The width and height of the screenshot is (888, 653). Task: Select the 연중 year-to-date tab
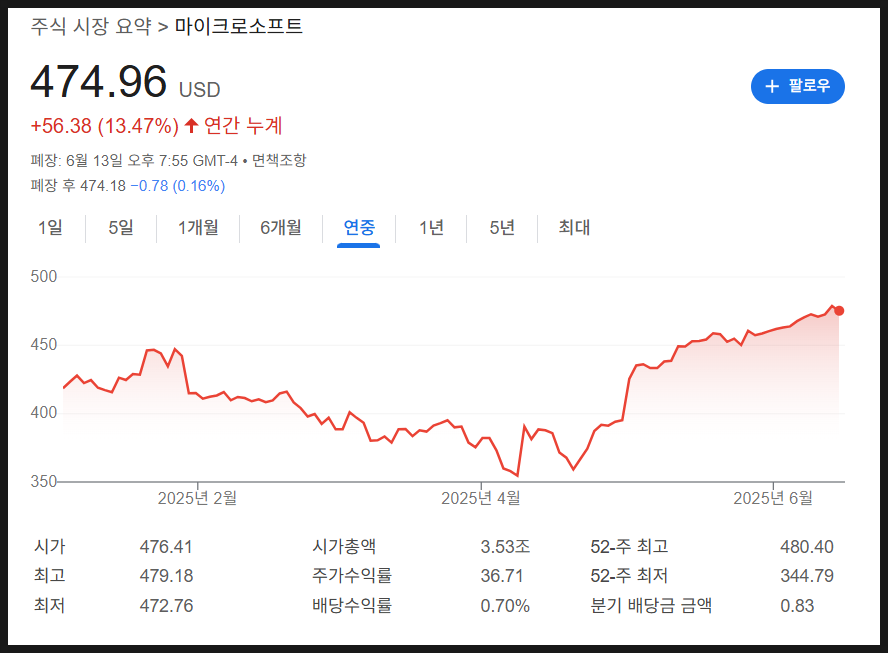coord(359,228)
